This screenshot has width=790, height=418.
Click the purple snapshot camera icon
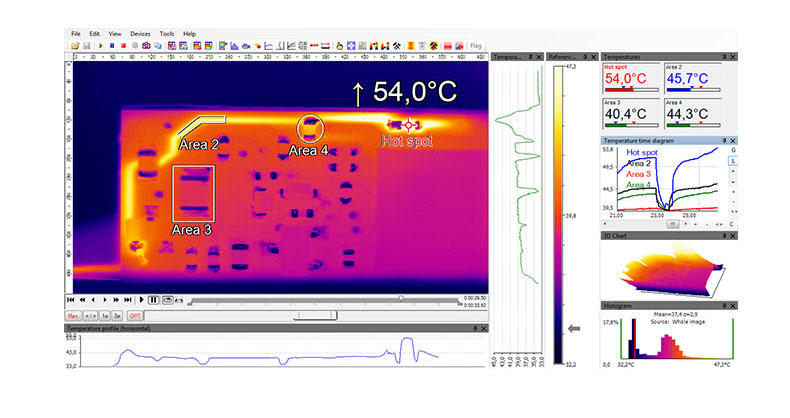pos(146,46)
